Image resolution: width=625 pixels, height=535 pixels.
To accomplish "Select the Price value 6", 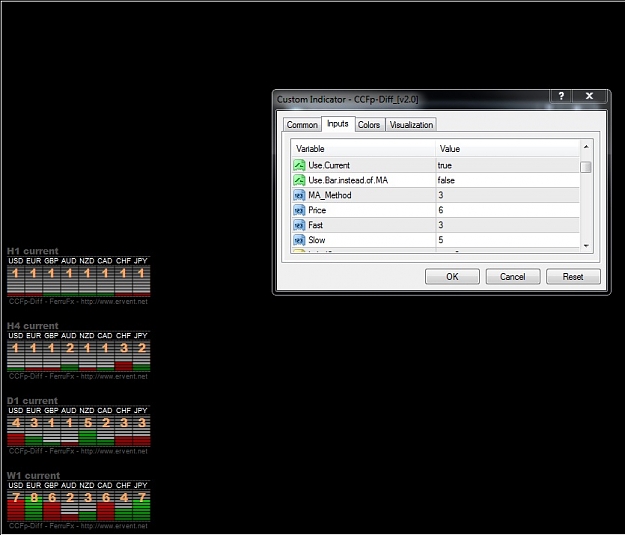I will coord(441,210).
